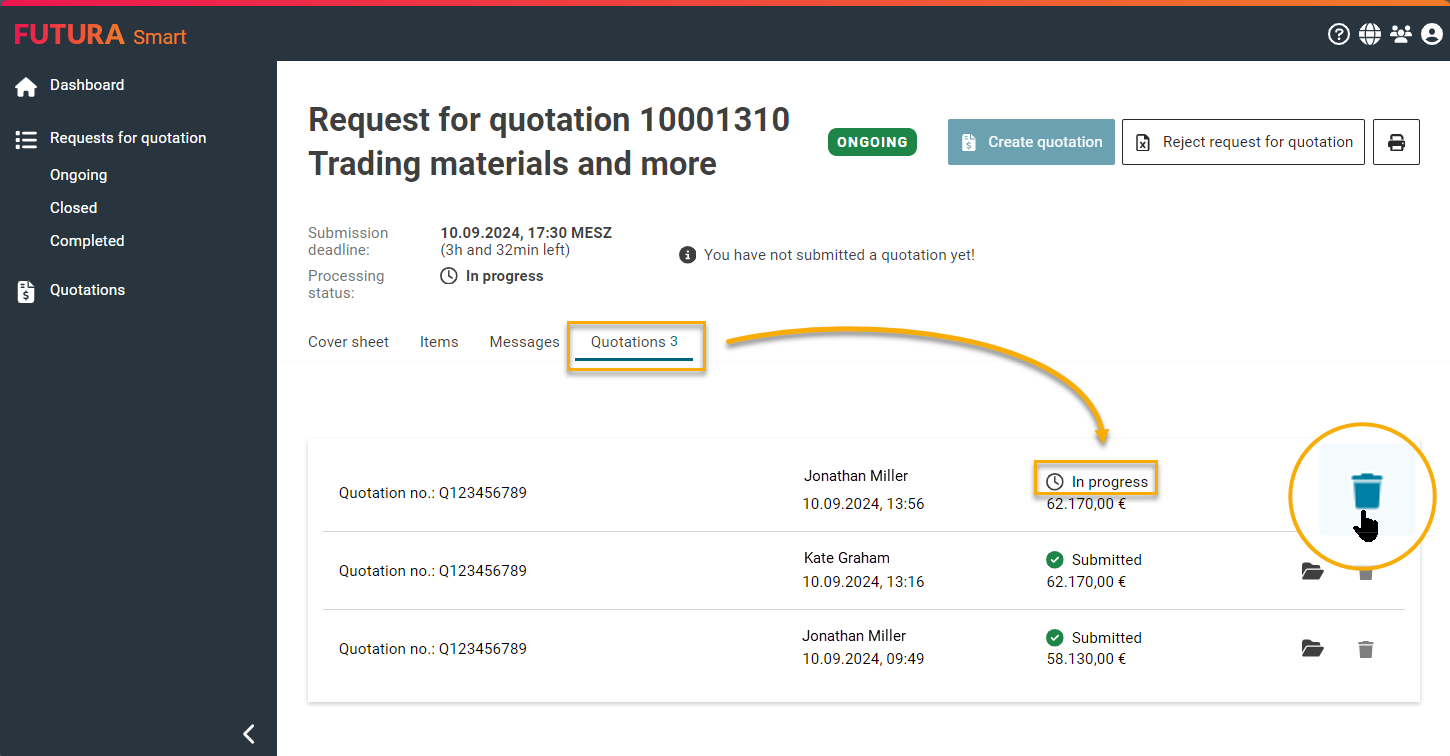Open the user group icon
1450x756 pixels.
(1401, 35)
